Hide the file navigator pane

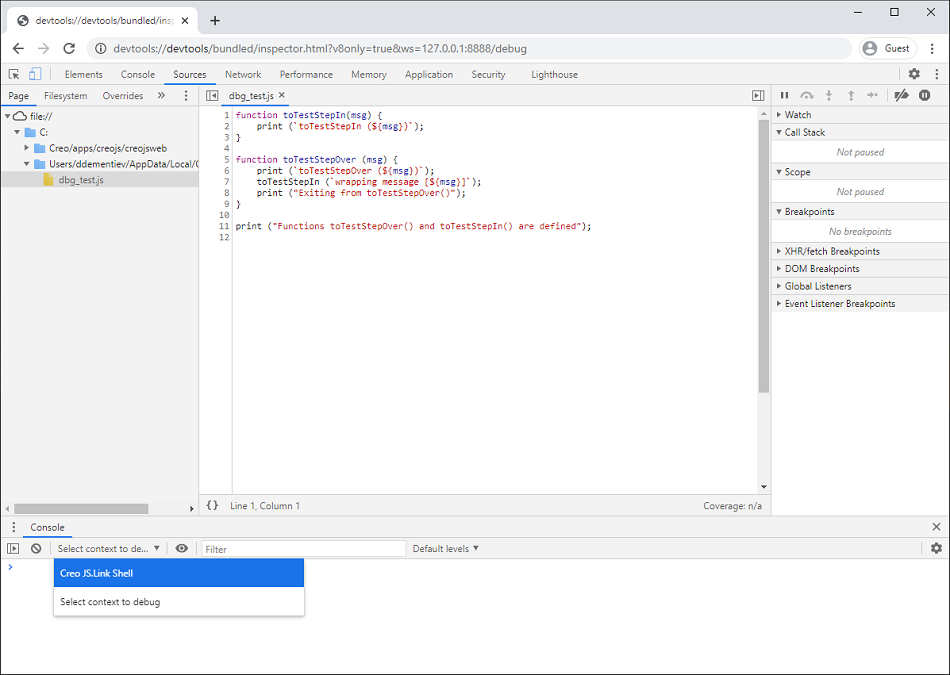pyautogui.click(x=212, y=96)
